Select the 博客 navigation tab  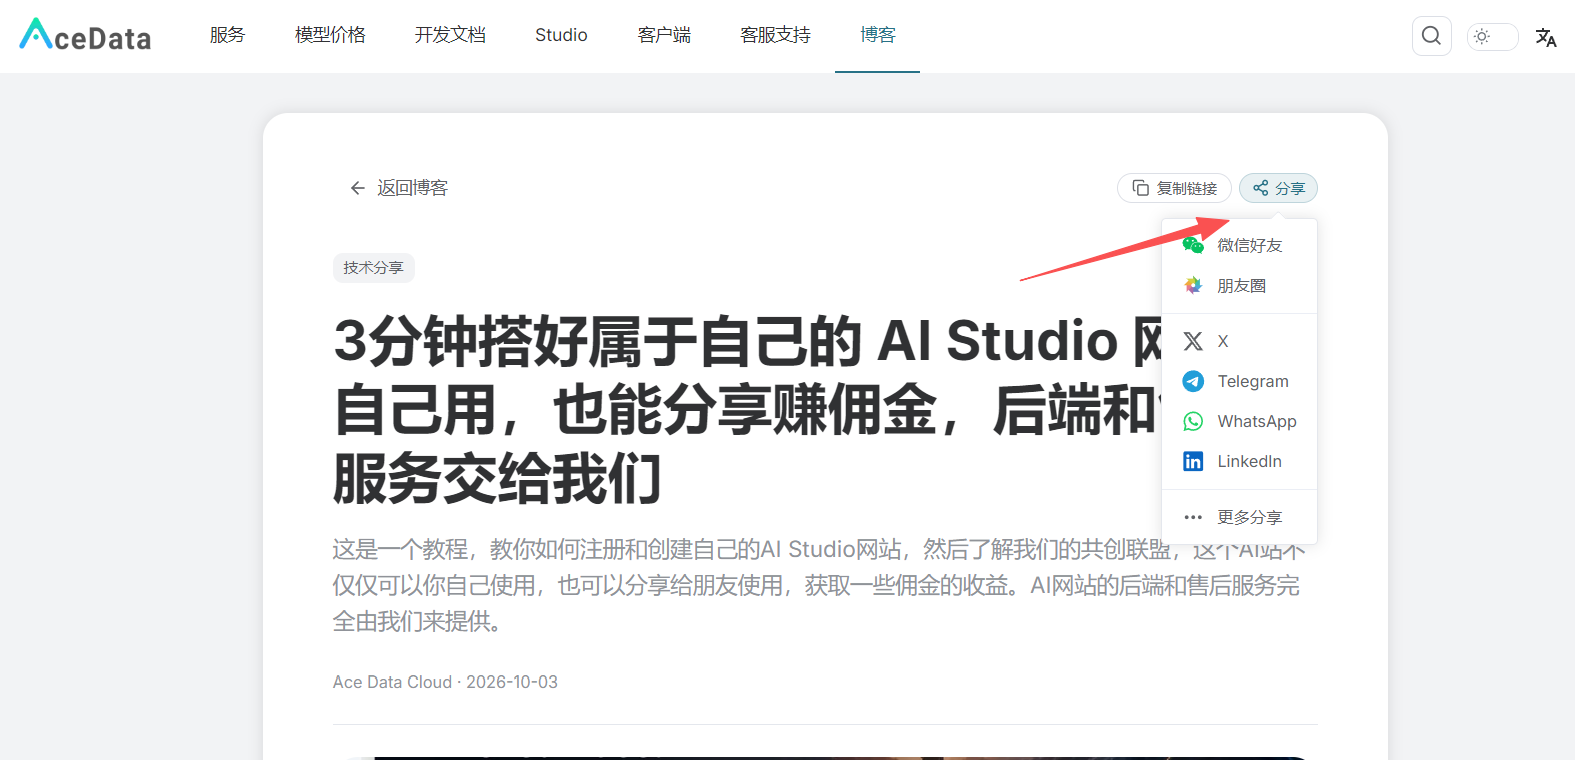[878, 35]
